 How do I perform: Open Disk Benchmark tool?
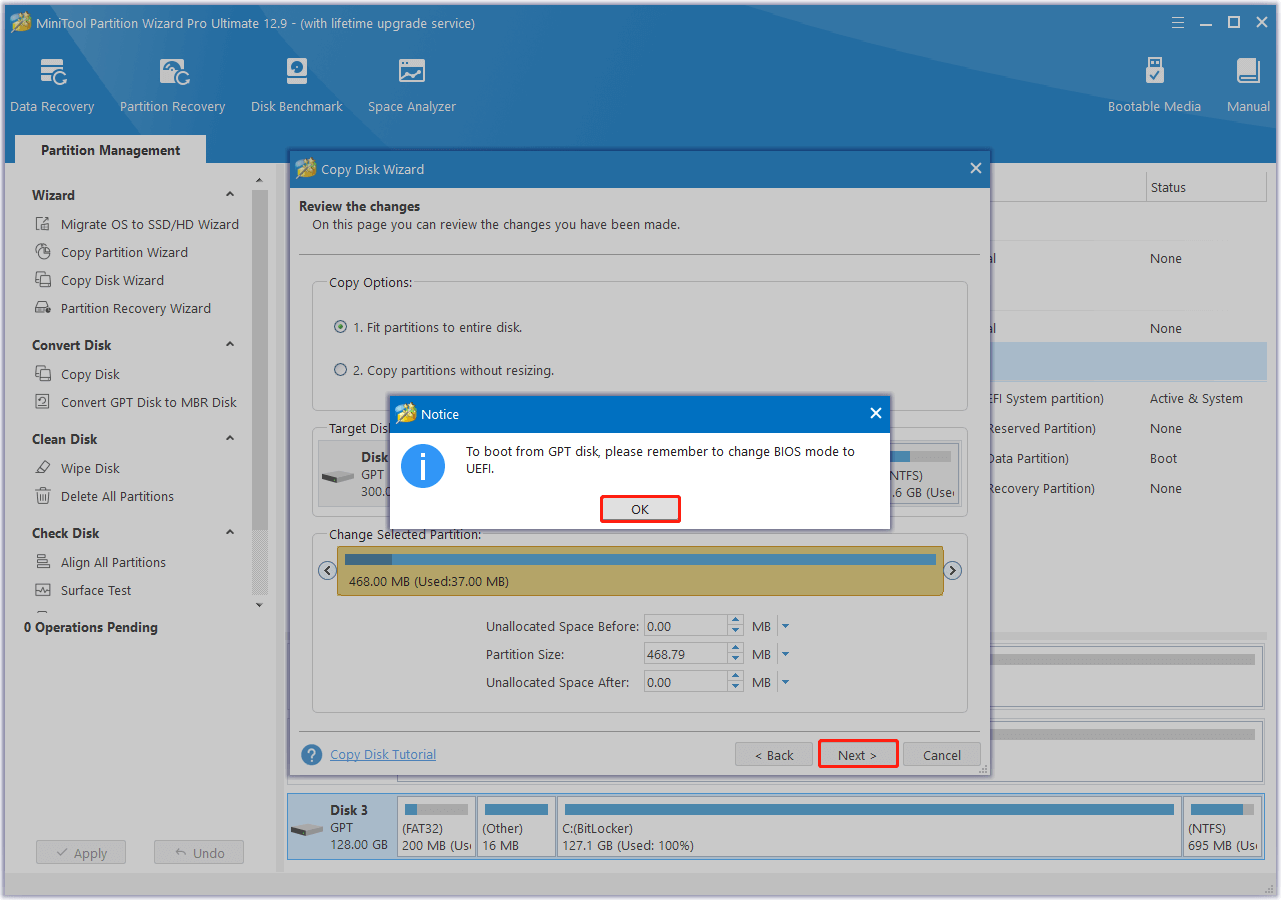(297, 86)
